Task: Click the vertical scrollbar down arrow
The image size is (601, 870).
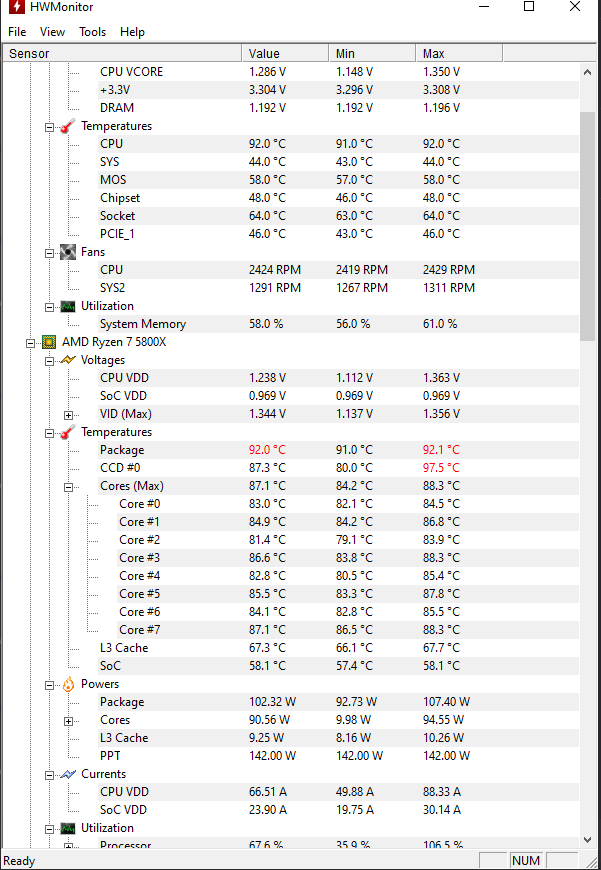Action: point(588,839)
